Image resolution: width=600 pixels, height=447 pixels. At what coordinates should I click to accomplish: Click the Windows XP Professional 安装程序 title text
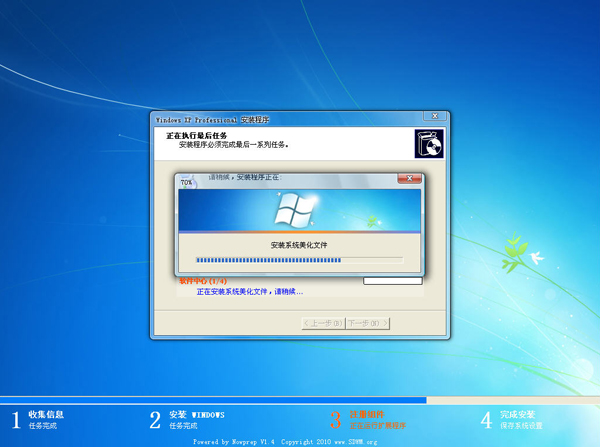[212, 120]
